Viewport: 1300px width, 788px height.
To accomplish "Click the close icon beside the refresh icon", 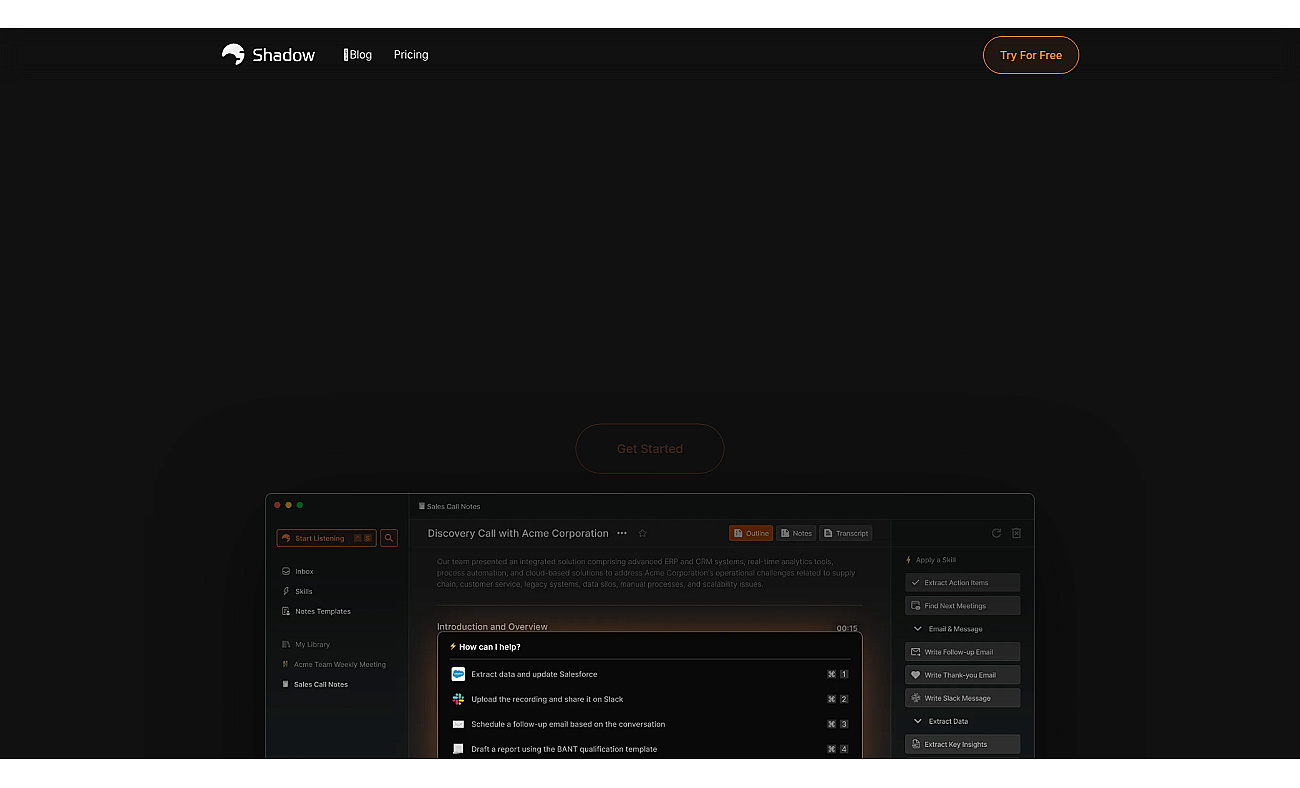I will 1016,533.
